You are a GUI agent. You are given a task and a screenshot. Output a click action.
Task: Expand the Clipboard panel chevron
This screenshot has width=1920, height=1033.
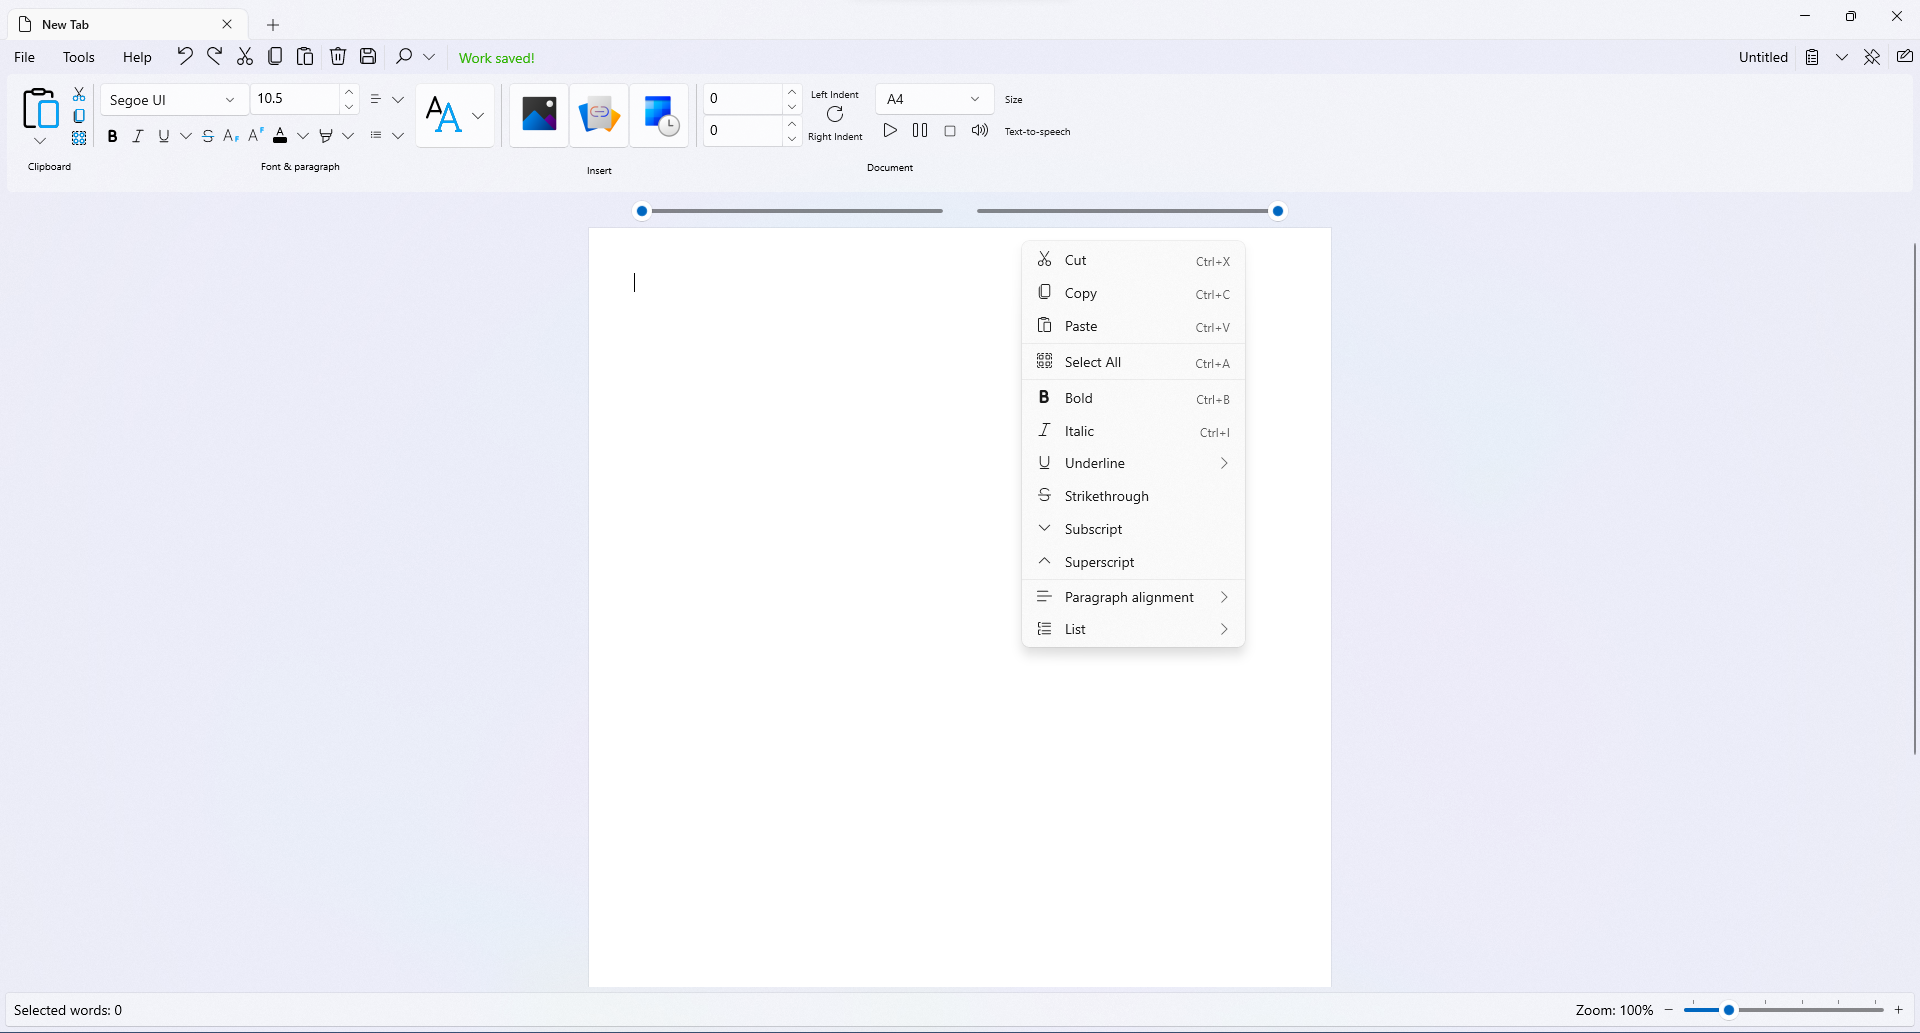click(40, 141)
